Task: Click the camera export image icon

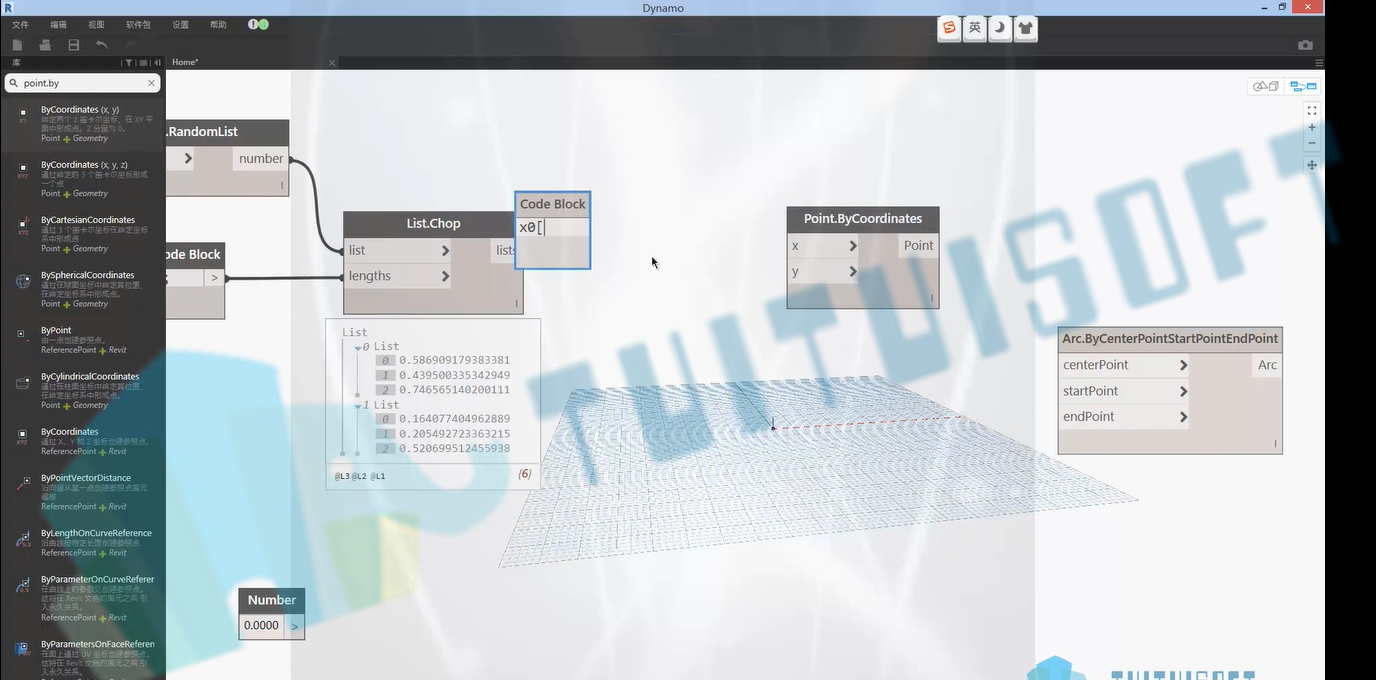Action: tap(1305, 45)
